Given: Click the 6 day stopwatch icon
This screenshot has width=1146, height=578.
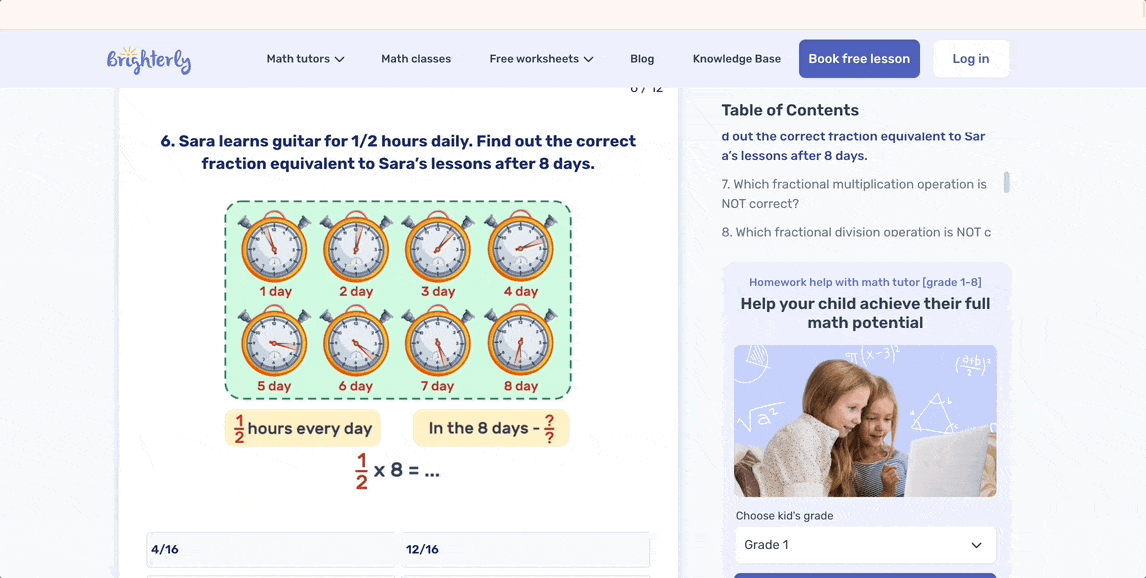Looking at the screenshot, I should click(356, 341).
